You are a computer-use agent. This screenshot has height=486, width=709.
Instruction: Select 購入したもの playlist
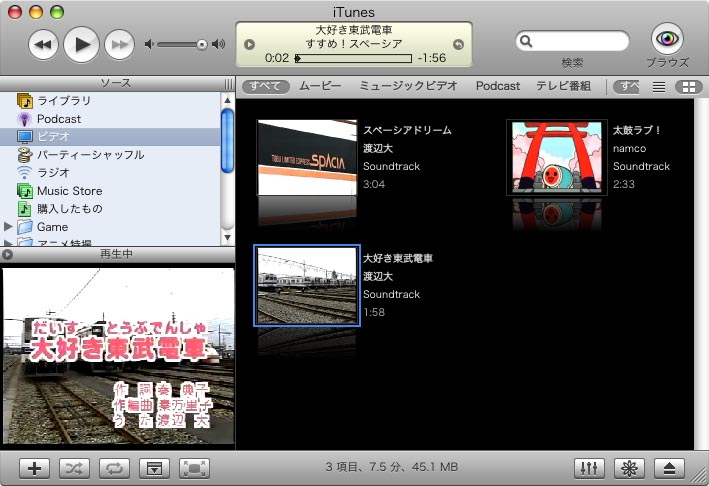coord(111,209)
